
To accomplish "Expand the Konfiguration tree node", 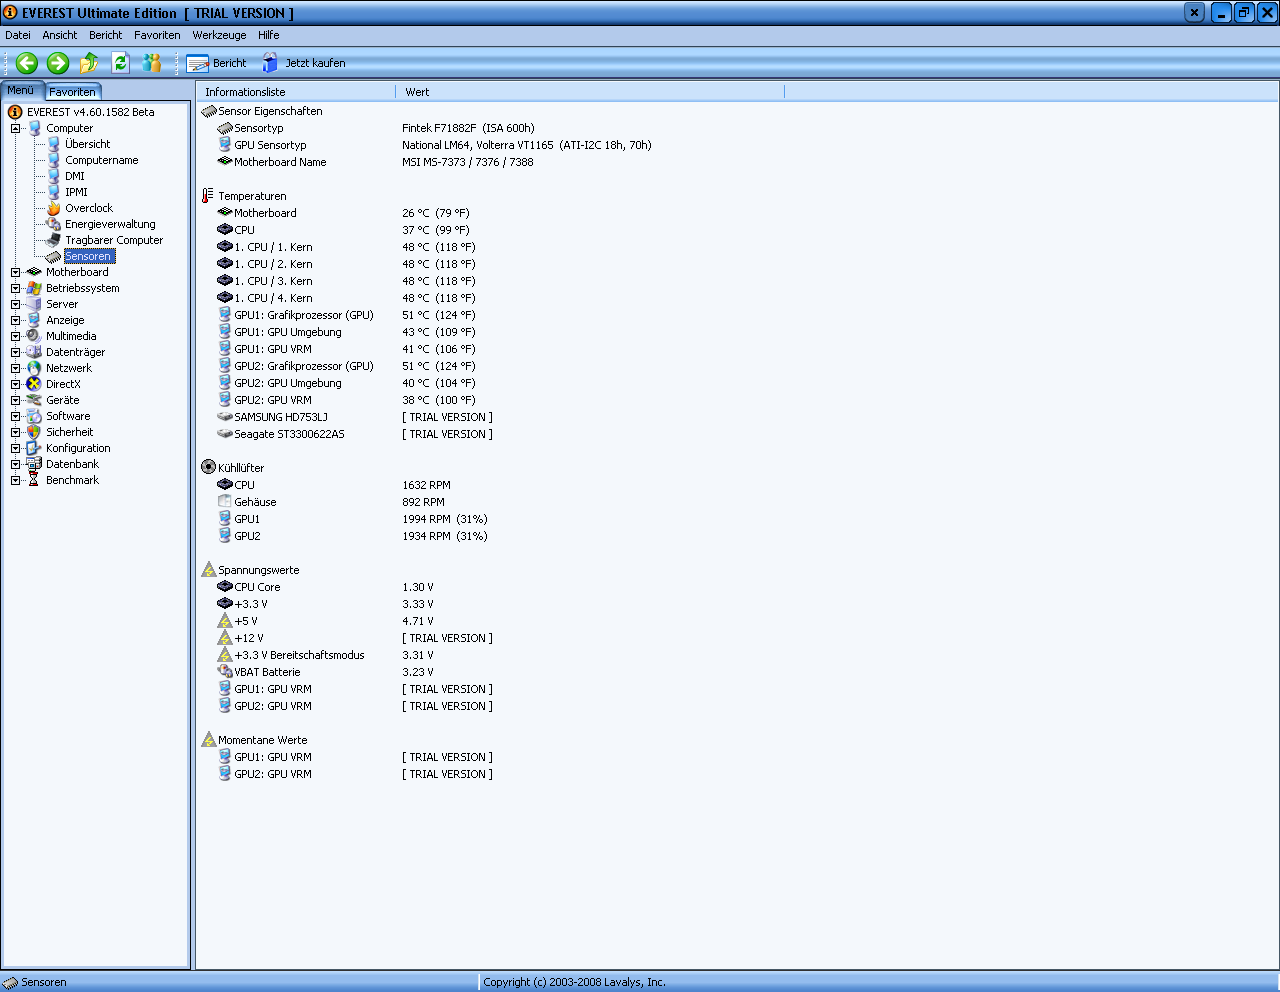I will click(x=16, y=448).
